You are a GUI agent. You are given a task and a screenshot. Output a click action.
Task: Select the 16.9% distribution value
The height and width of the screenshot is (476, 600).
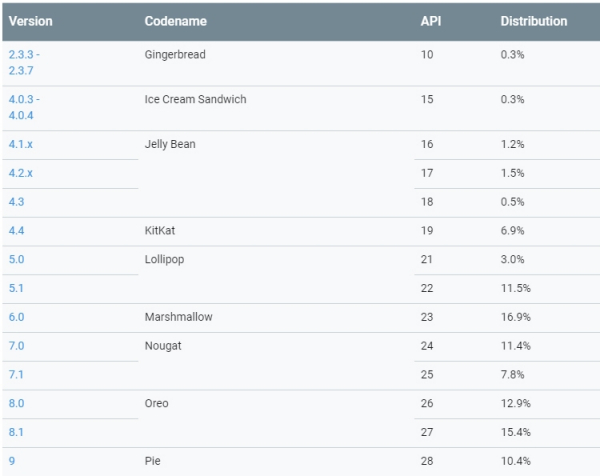(x=515, y=317)
